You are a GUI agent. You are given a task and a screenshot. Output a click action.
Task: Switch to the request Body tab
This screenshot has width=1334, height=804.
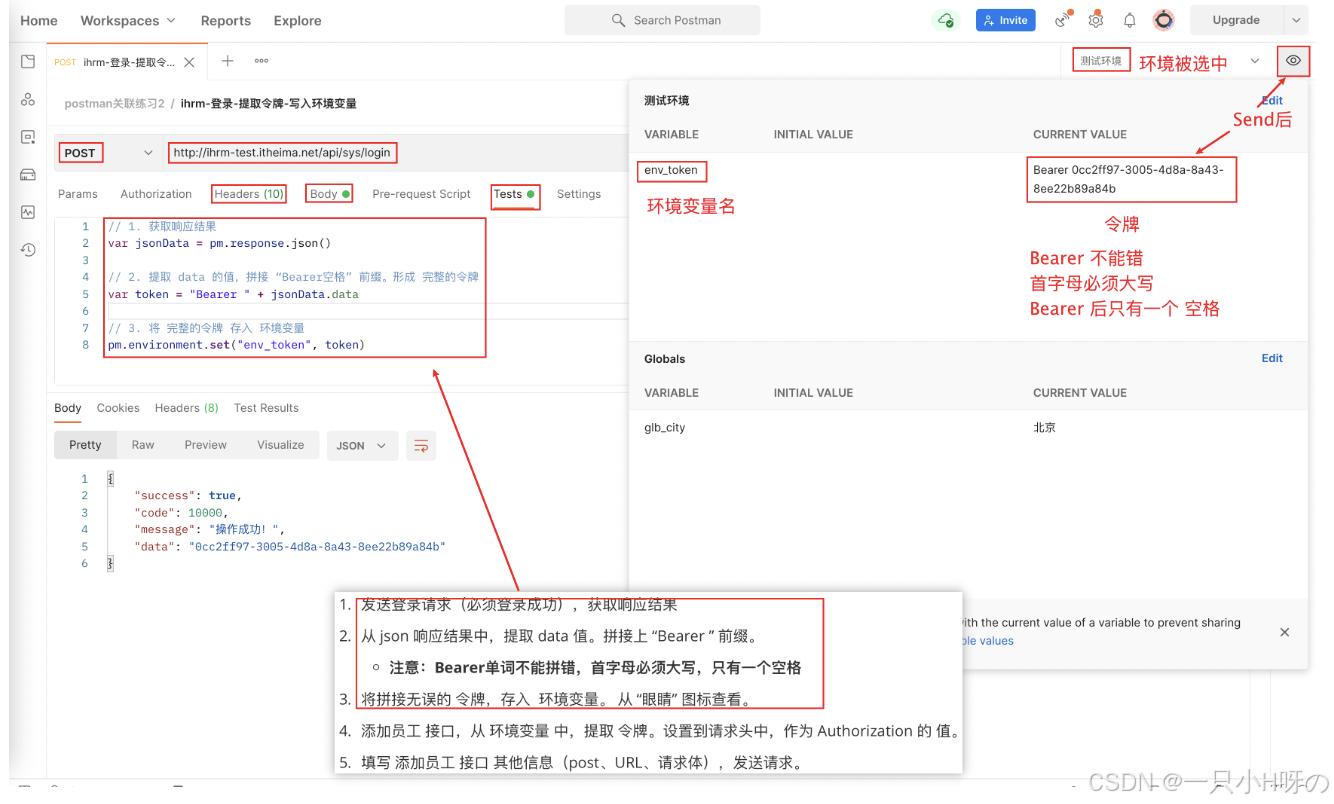point(330,194)
